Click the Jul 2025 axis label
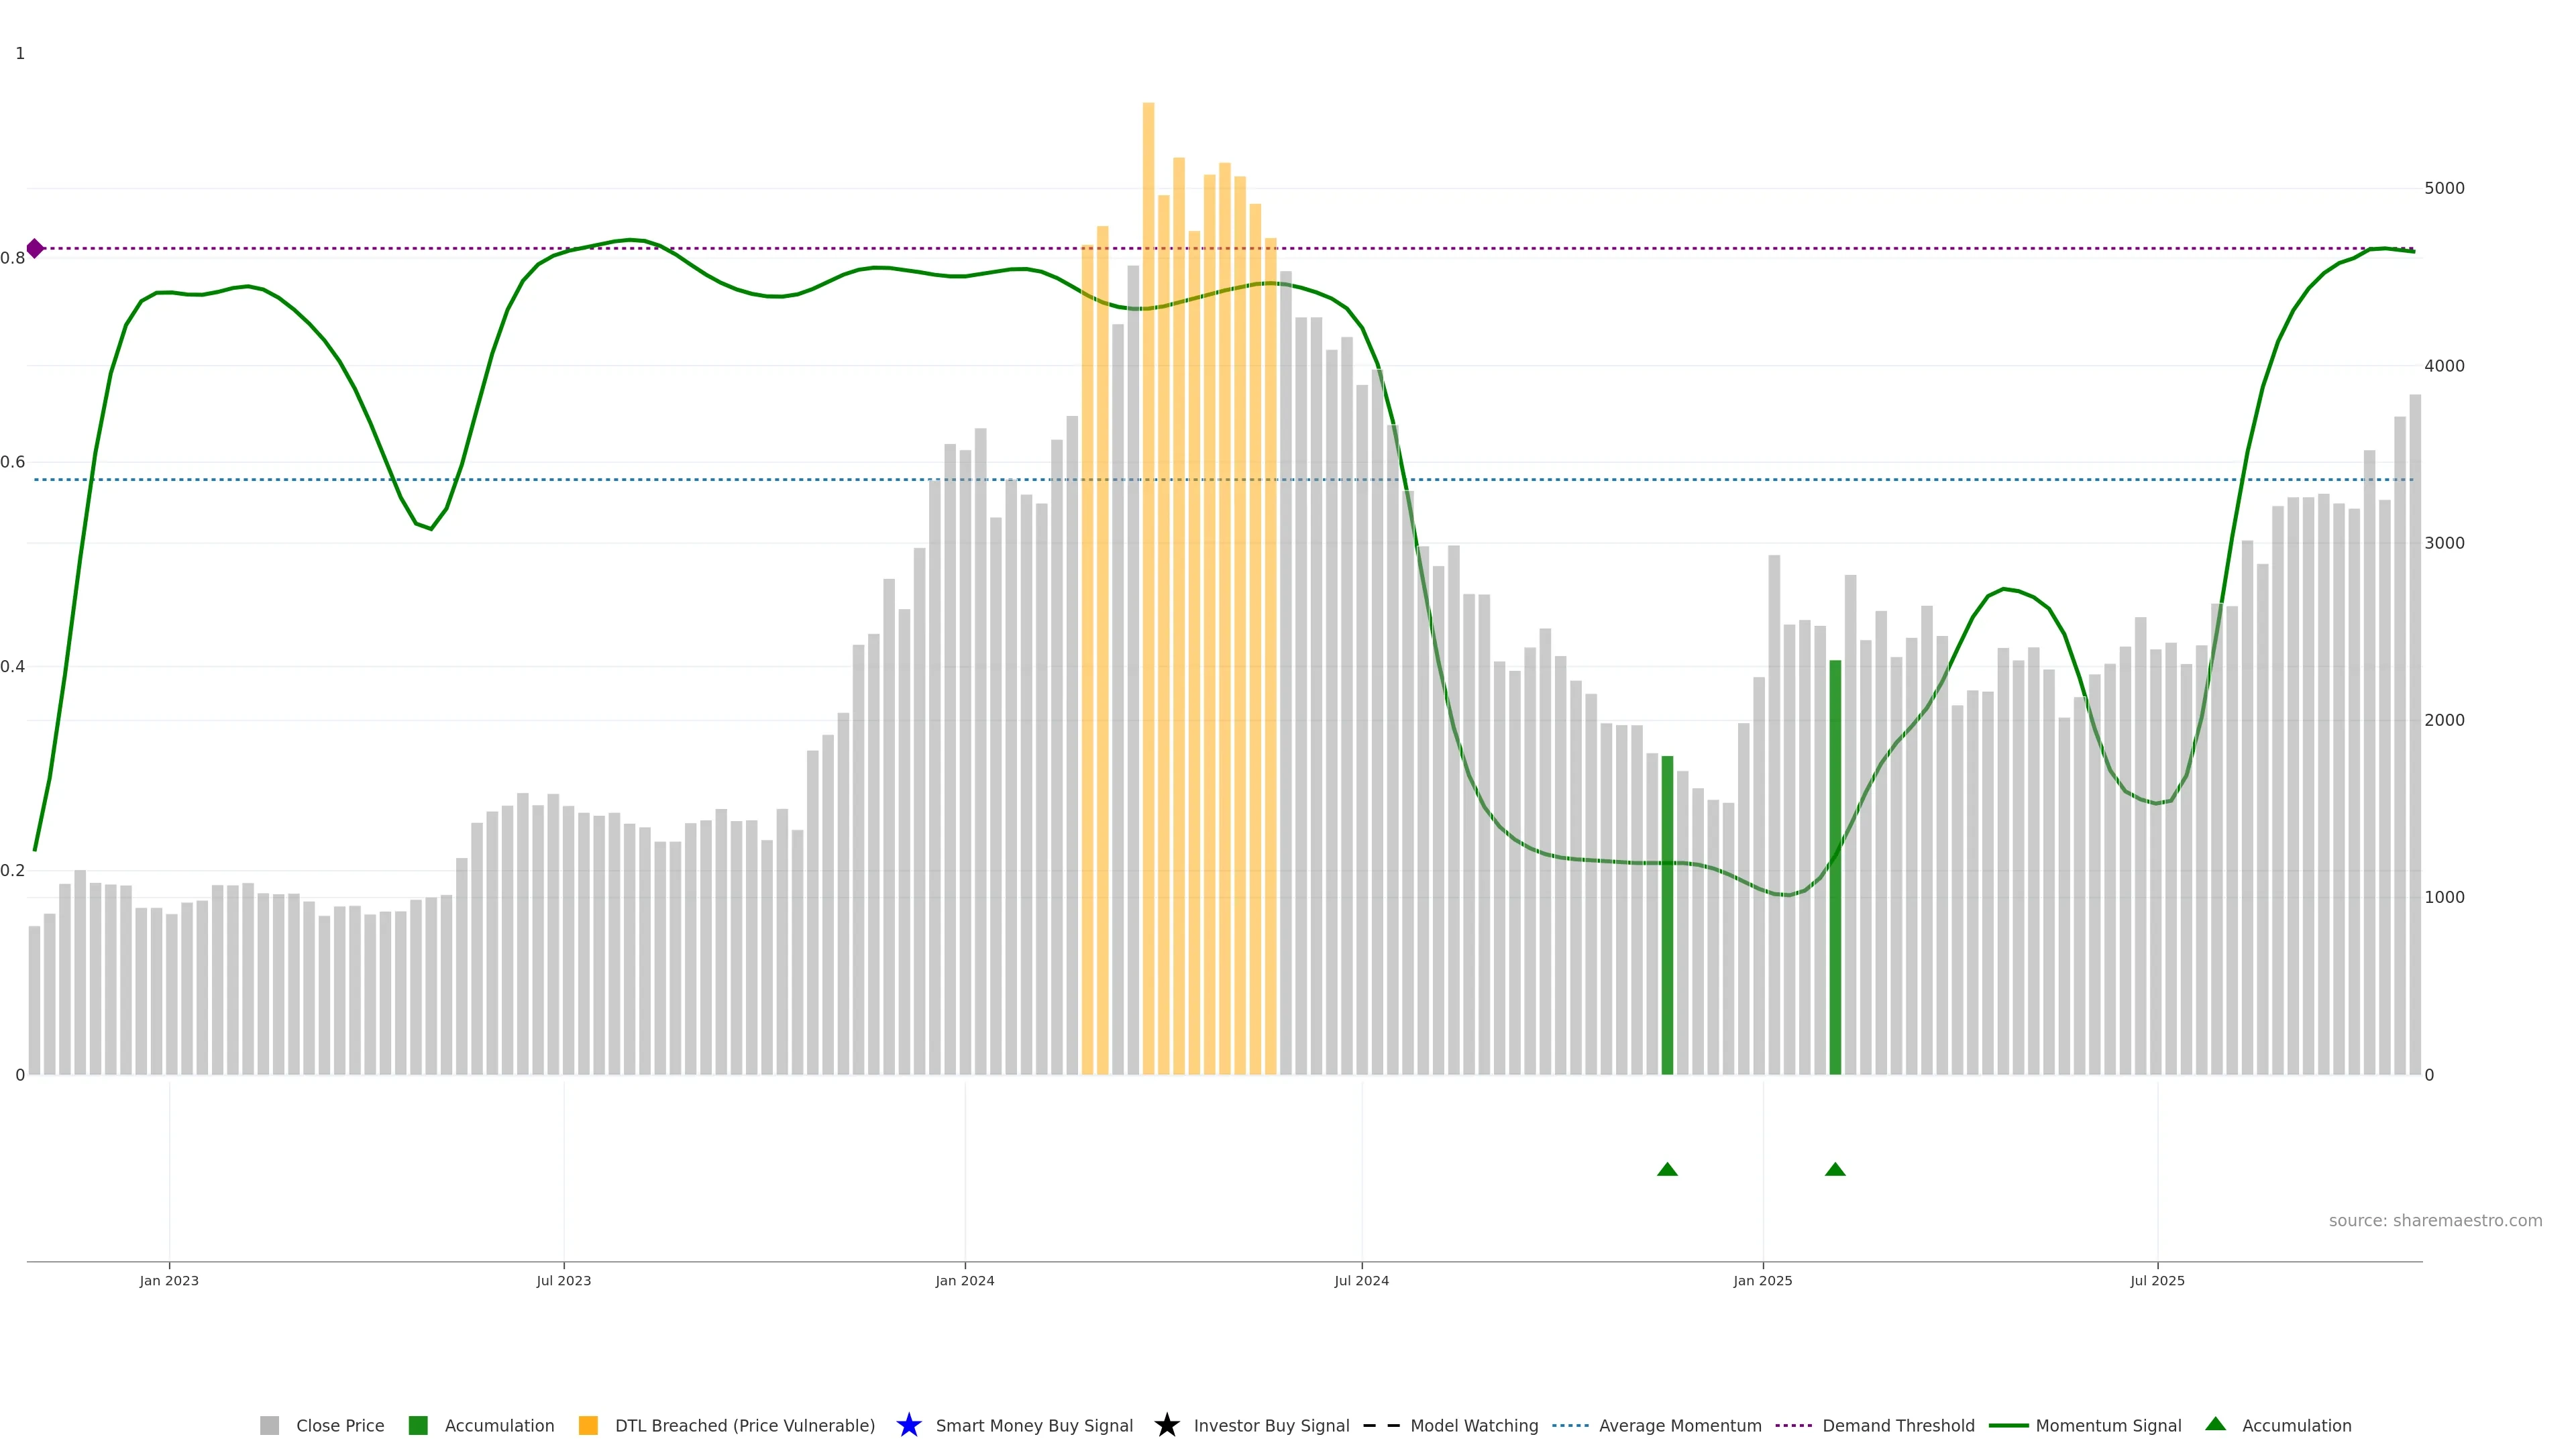Screen dimensions: 2576x1449 pos(2157,1280)
